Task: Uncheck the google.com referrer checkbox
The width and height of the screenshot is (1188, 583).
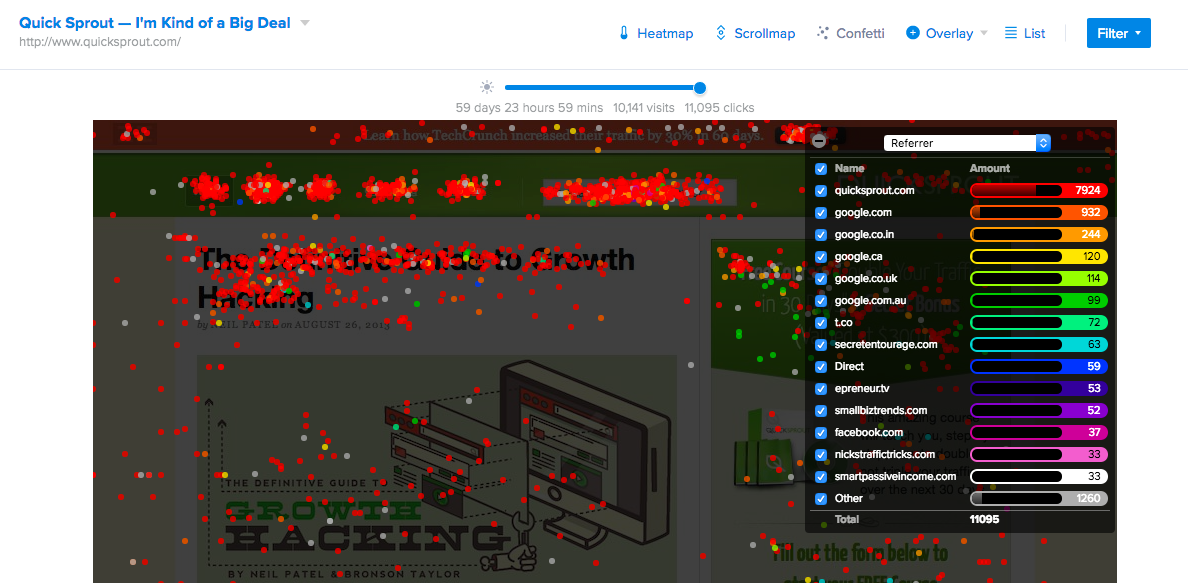Action: point(821,212)
